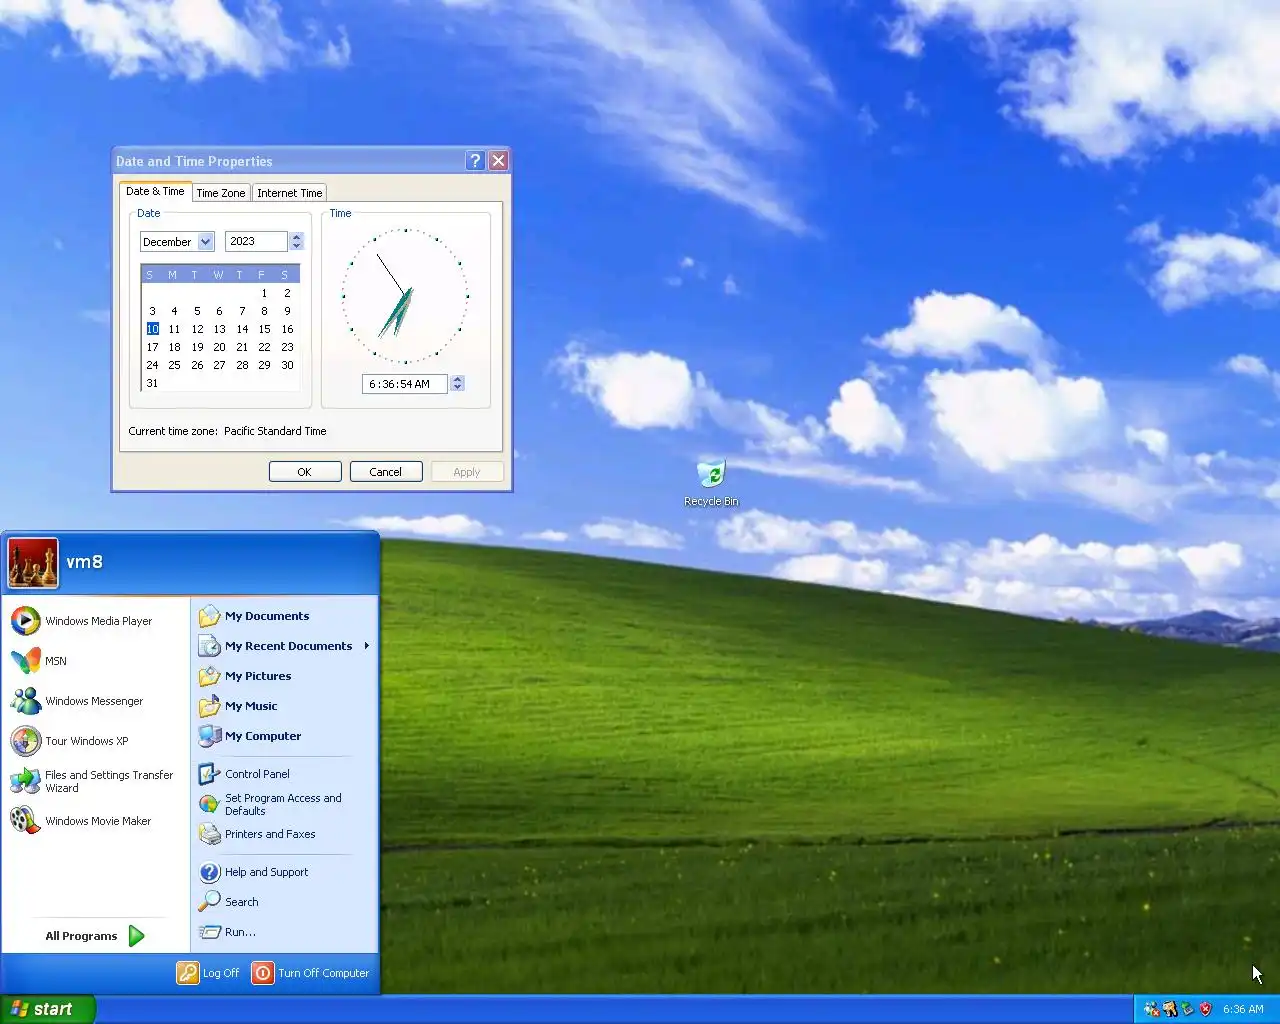Select the Date & Time tab
The image size is (1280, 1024).
tap(155, 191)
